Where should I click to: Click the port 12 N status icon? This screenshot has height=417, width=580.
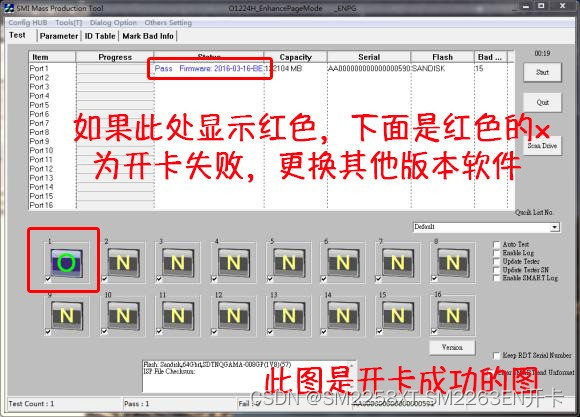[233, 316]
